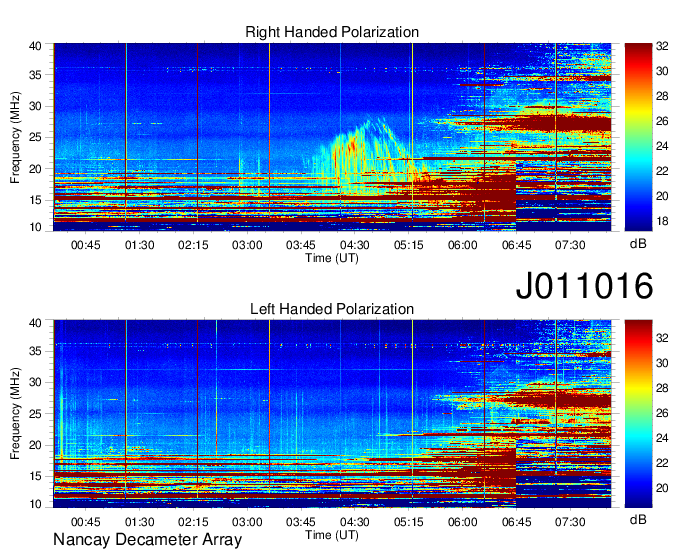This screenshot has width=680, height=552.
Task: Click the 35 MHz tick of Right Handed plot
Action: [x=35, y=75]
